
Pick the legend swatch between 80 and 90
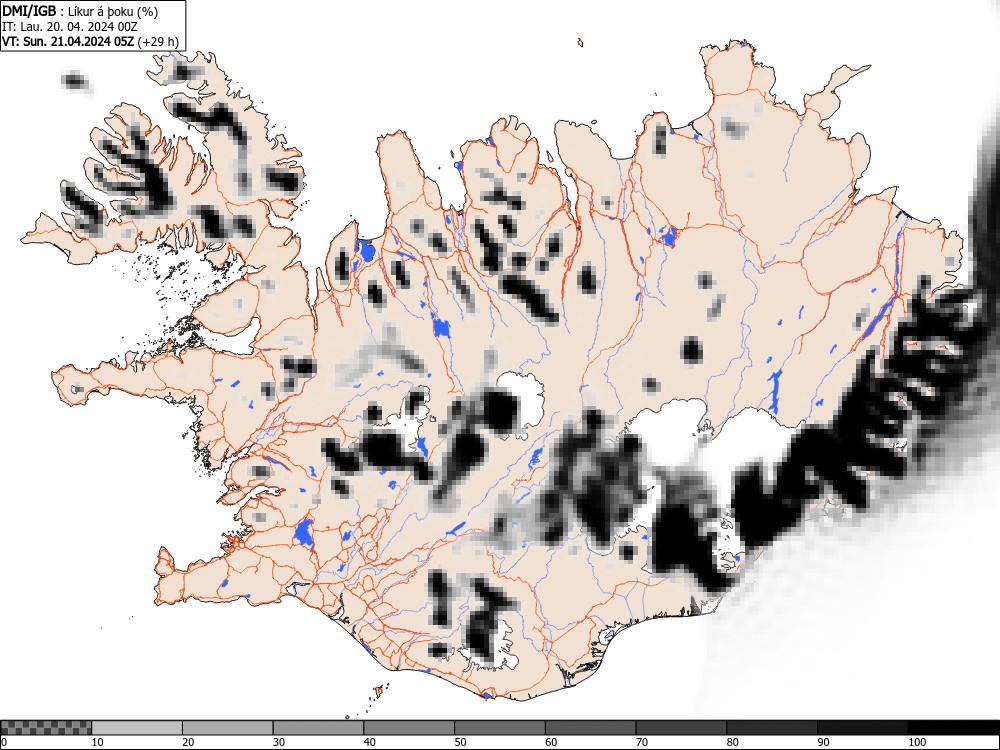(771, 728)
